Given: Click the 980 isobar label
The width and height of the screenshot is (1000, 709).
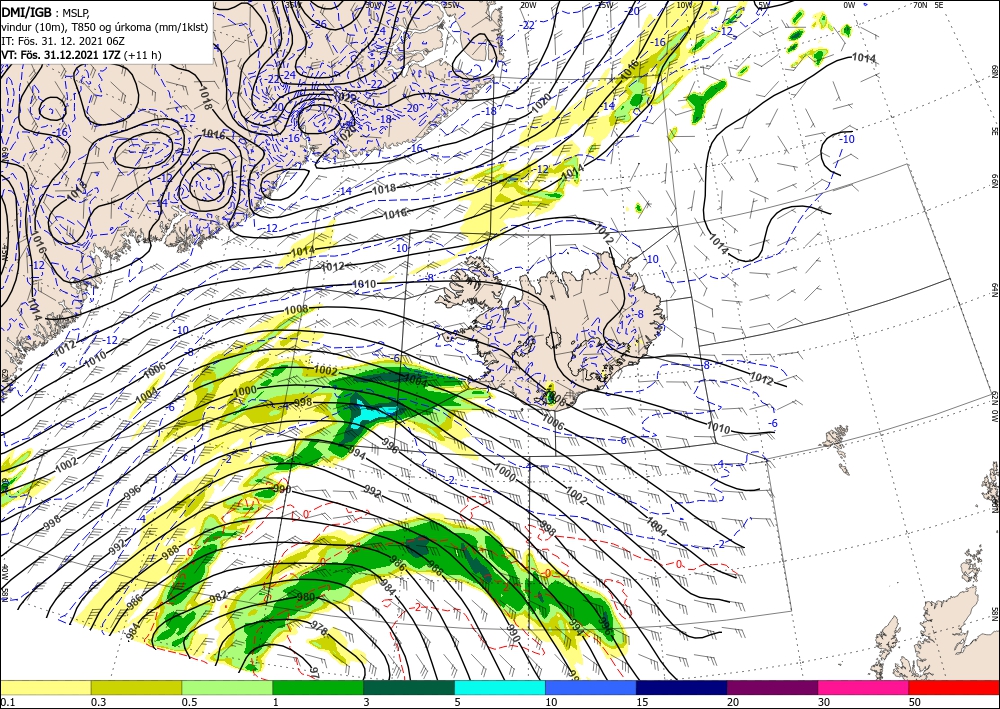Looking at the screenshot, I should (x=305, y=597).
